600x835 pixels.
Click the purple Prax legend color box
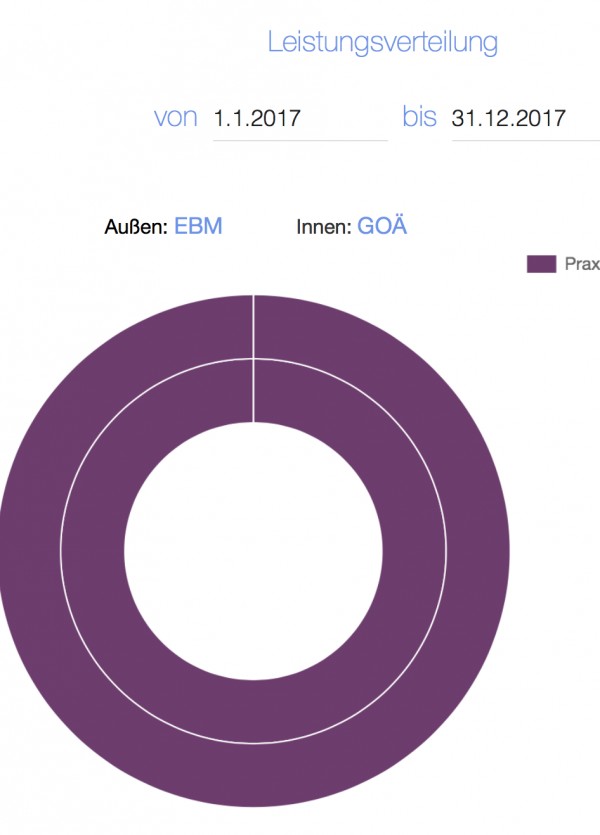coord(541,264)
